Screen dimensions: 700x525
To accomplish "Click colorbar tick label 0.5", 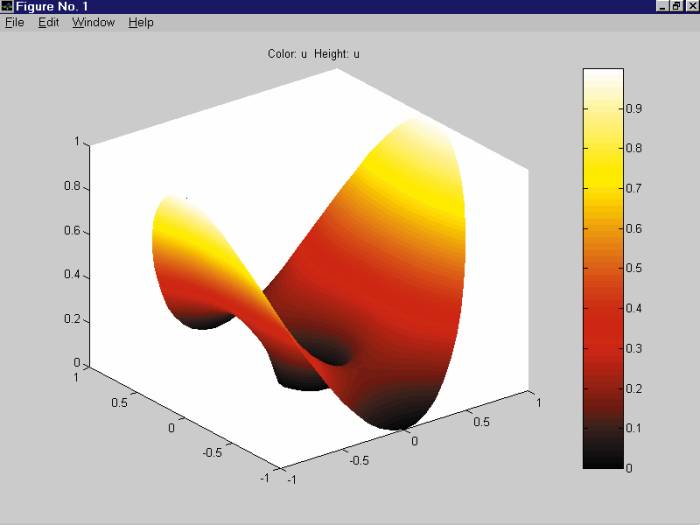I will [x=634, y=268].
